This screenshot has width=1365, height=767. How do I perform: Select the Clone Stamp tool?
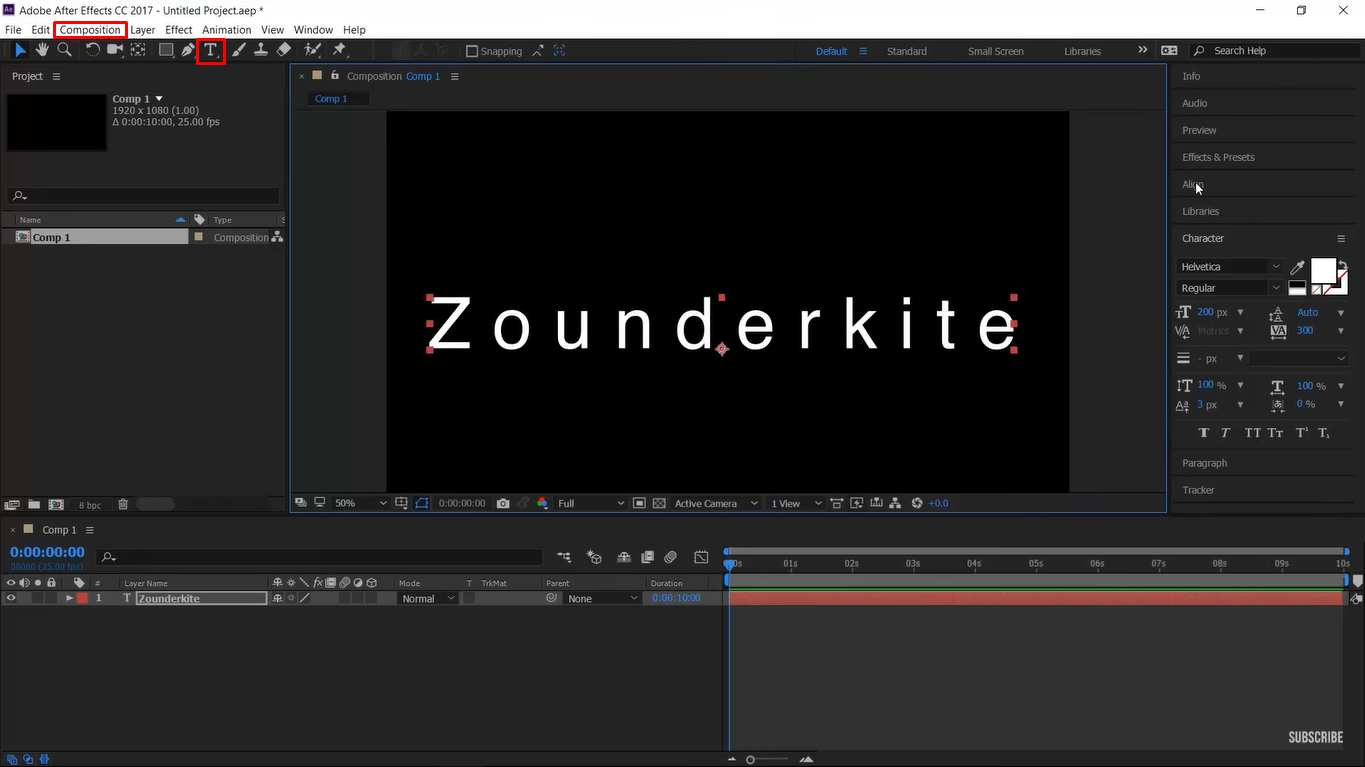(x=261, y=49)
